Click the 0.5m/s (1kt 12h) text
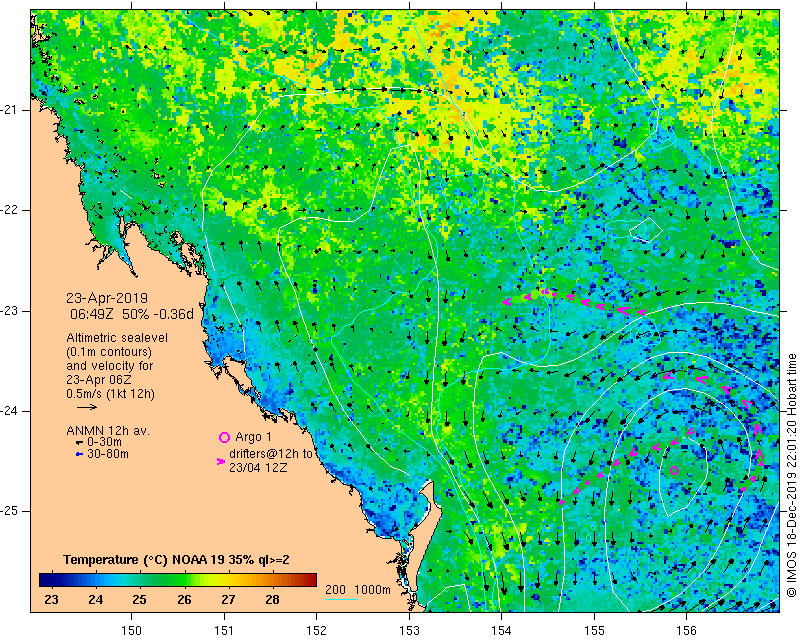This screenshot has height=640, width=800. pyautogui.click(x=110, y=394)
